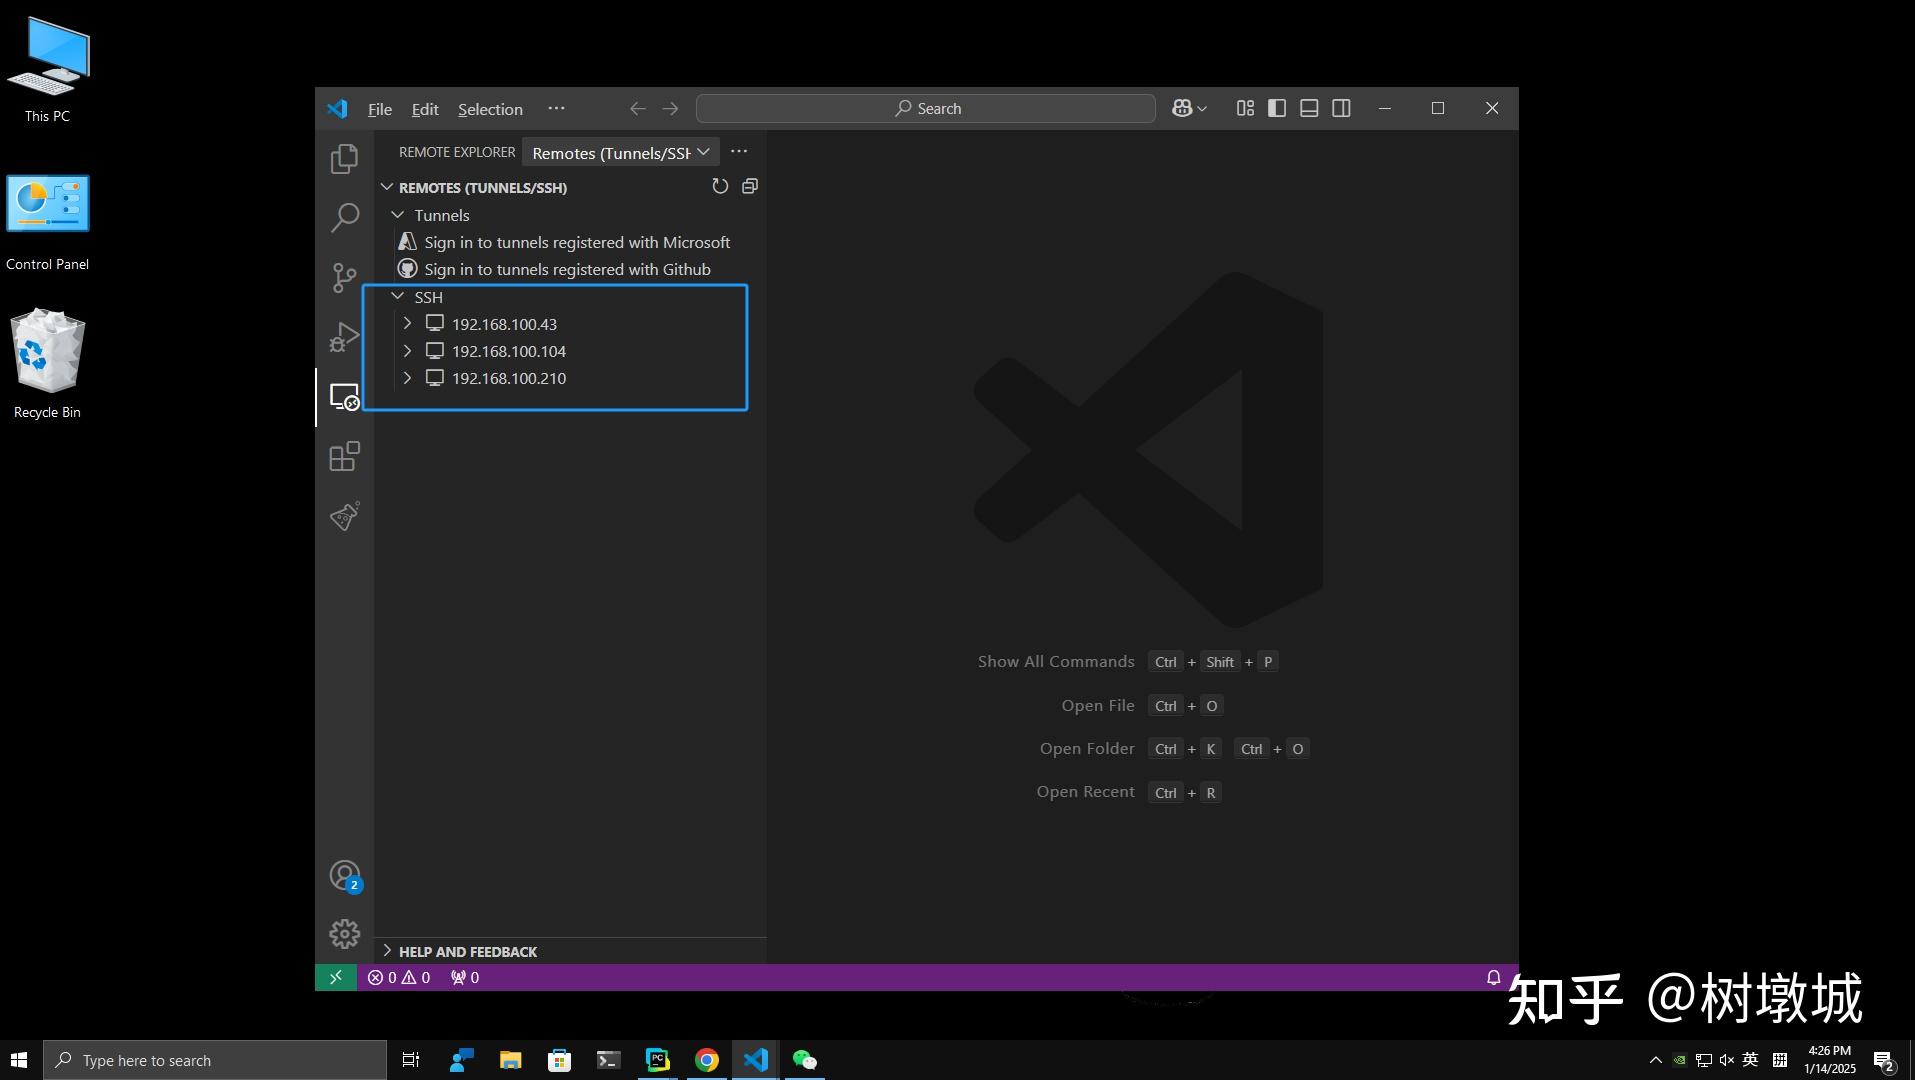Open the Explorer sidebar icon

[343, 158]
